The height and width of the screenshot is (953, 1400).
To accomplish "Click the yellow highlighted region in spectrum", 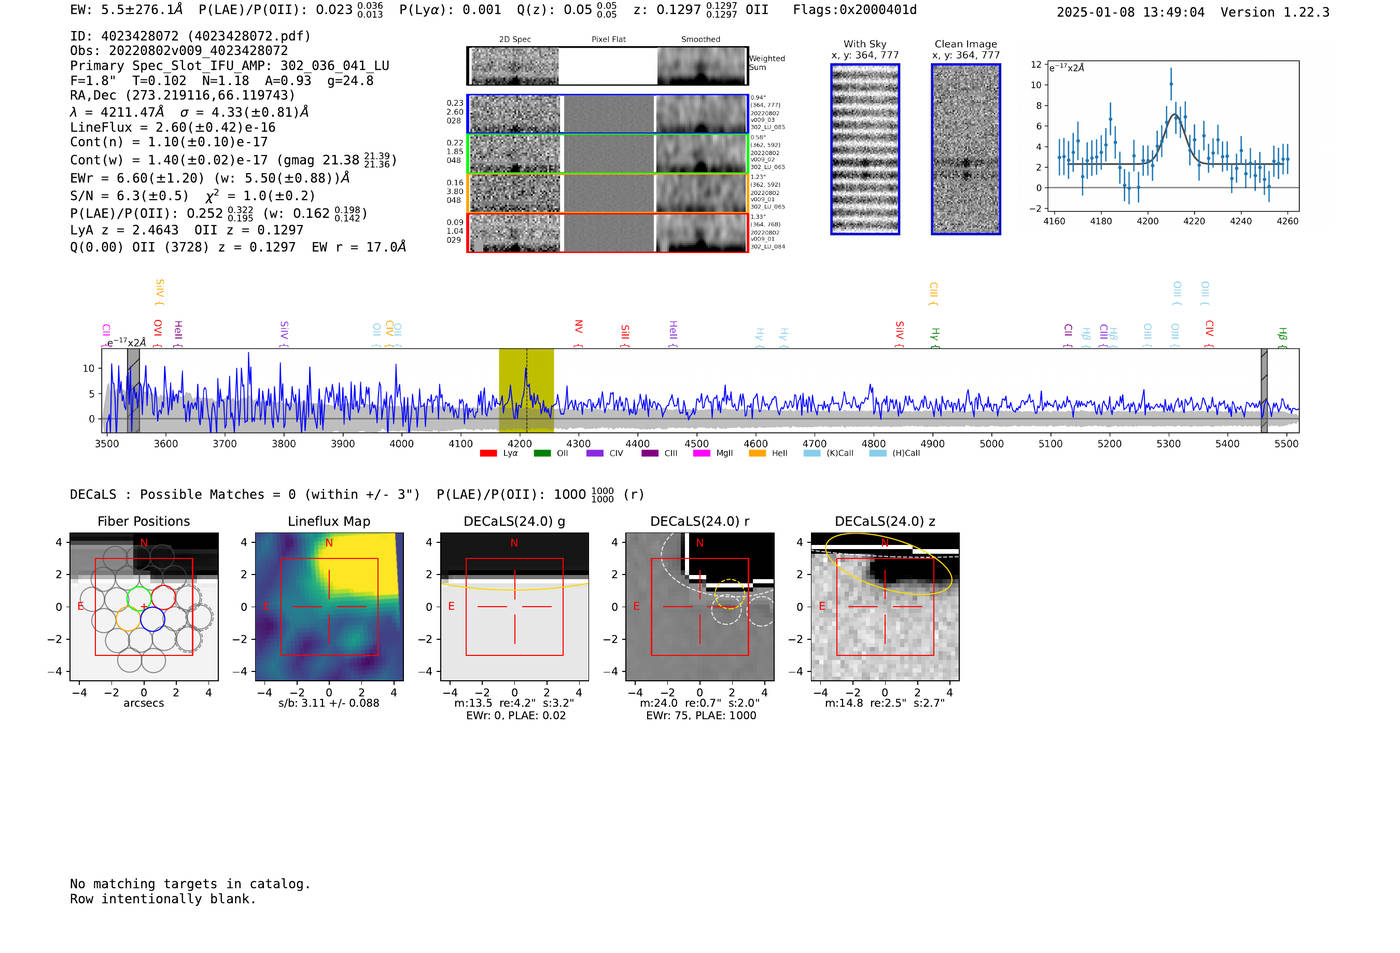I will (x=526, y=390).
